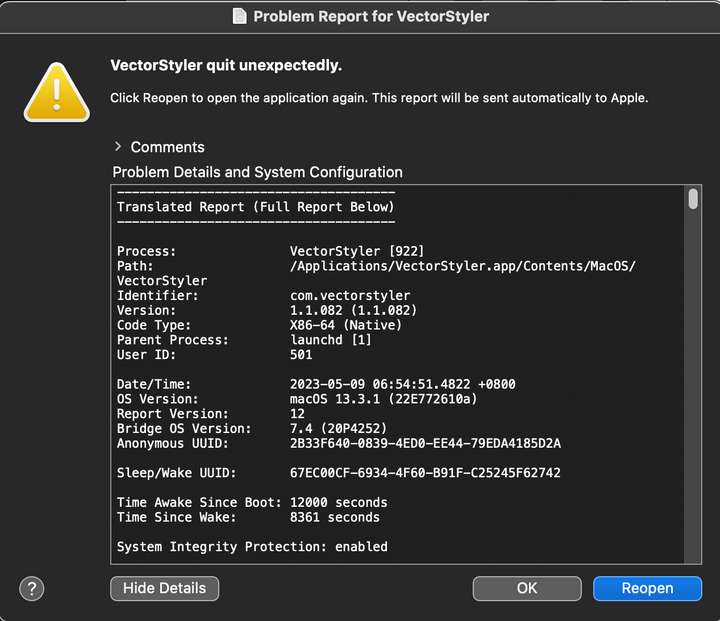Click the OK button
720x621 pixels.
(x=527, y=588)
